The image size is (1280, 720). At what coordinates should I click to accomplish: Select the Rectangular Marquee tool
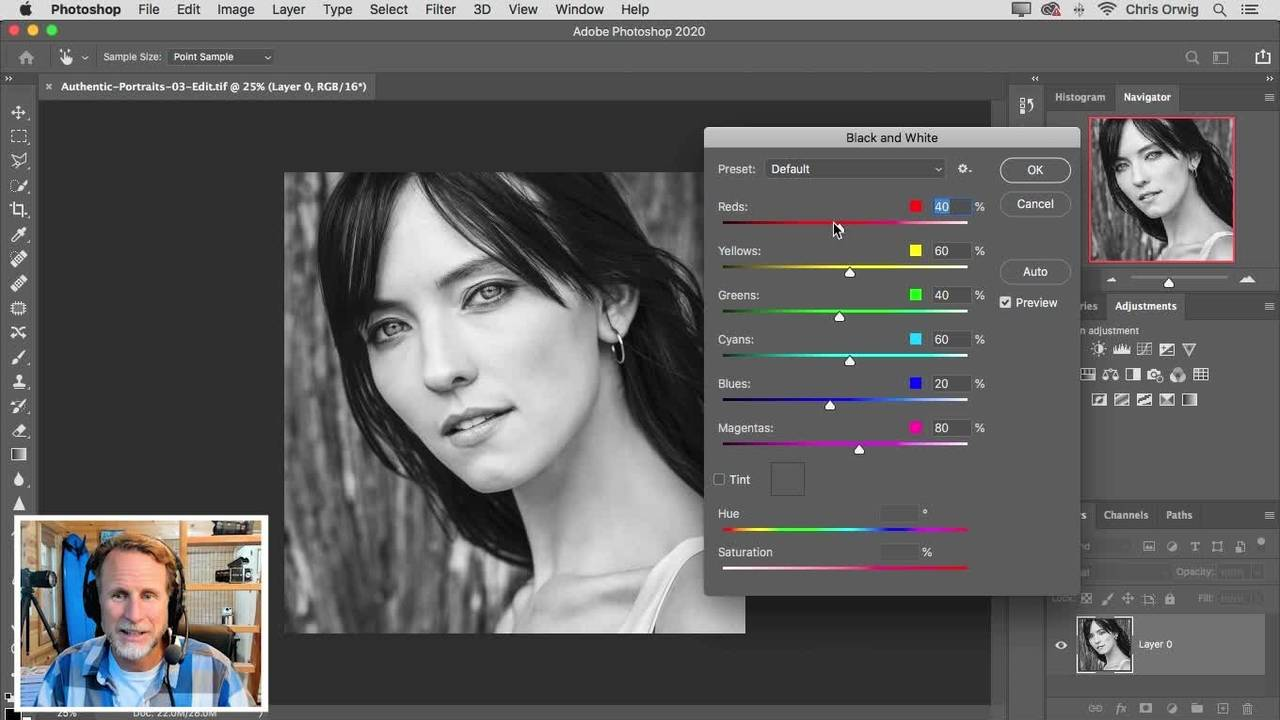point(19,137)
